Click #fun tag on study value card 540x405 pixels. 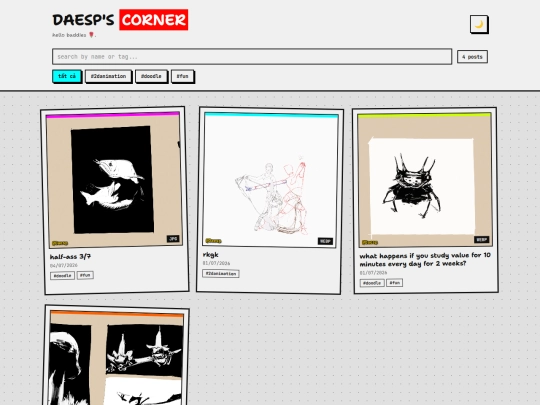(x=395, y=283)
